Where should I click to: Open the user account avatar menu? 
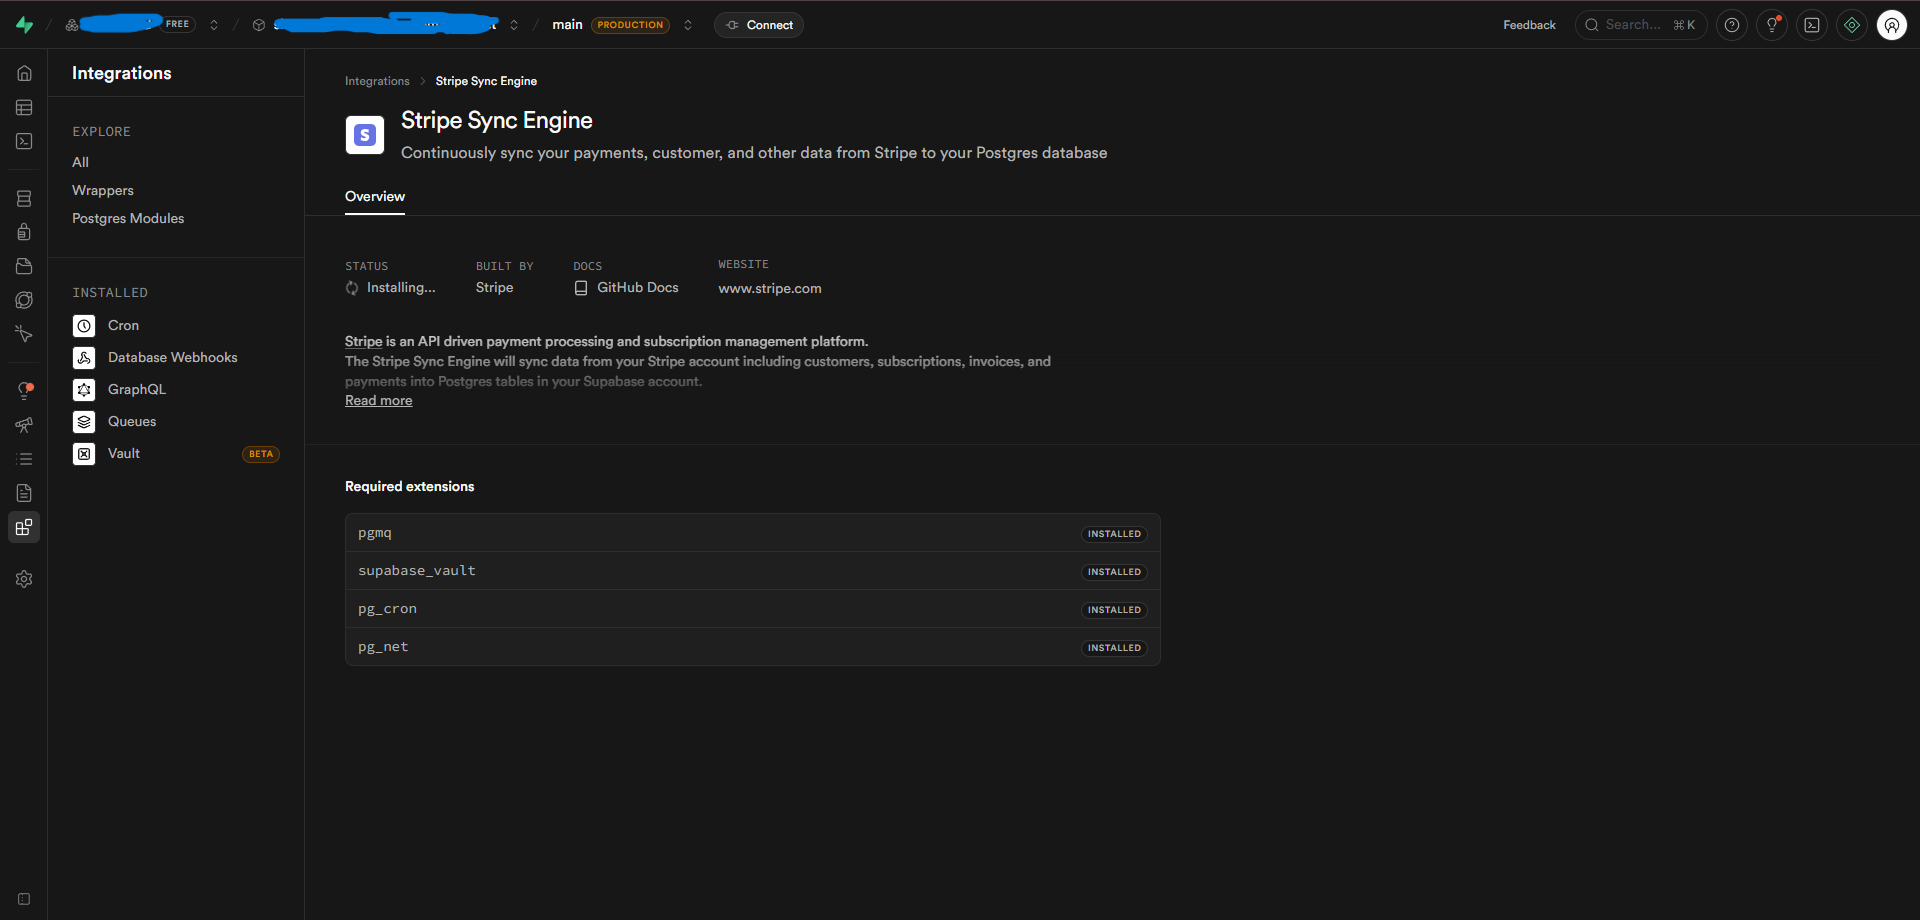click(1892, 25)
